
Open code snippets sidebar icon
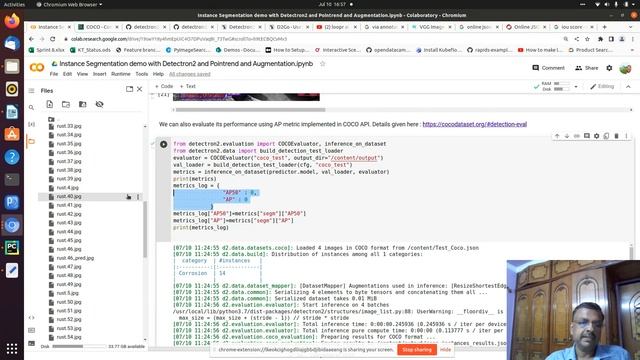point(31,318)
